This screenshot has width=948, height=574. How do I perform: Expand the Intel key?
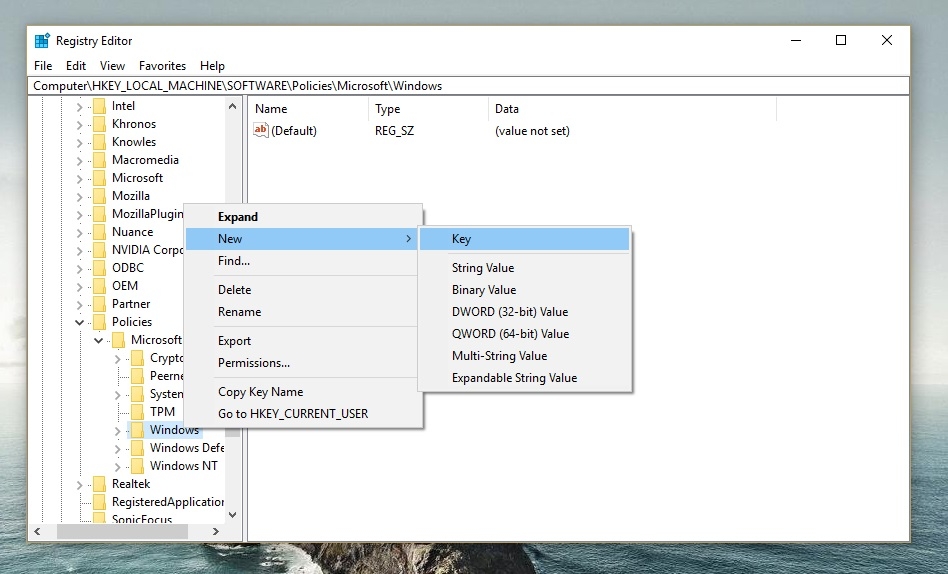pos(79,107)
